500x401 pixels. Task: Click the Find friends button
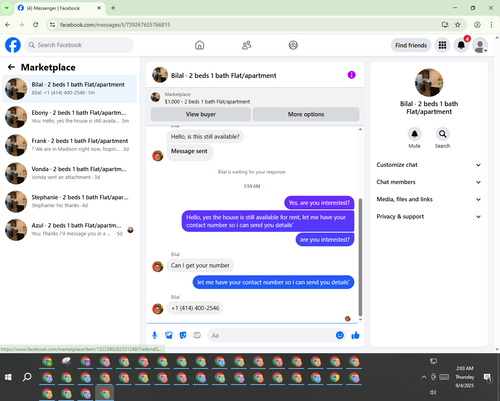coord(411,45)
